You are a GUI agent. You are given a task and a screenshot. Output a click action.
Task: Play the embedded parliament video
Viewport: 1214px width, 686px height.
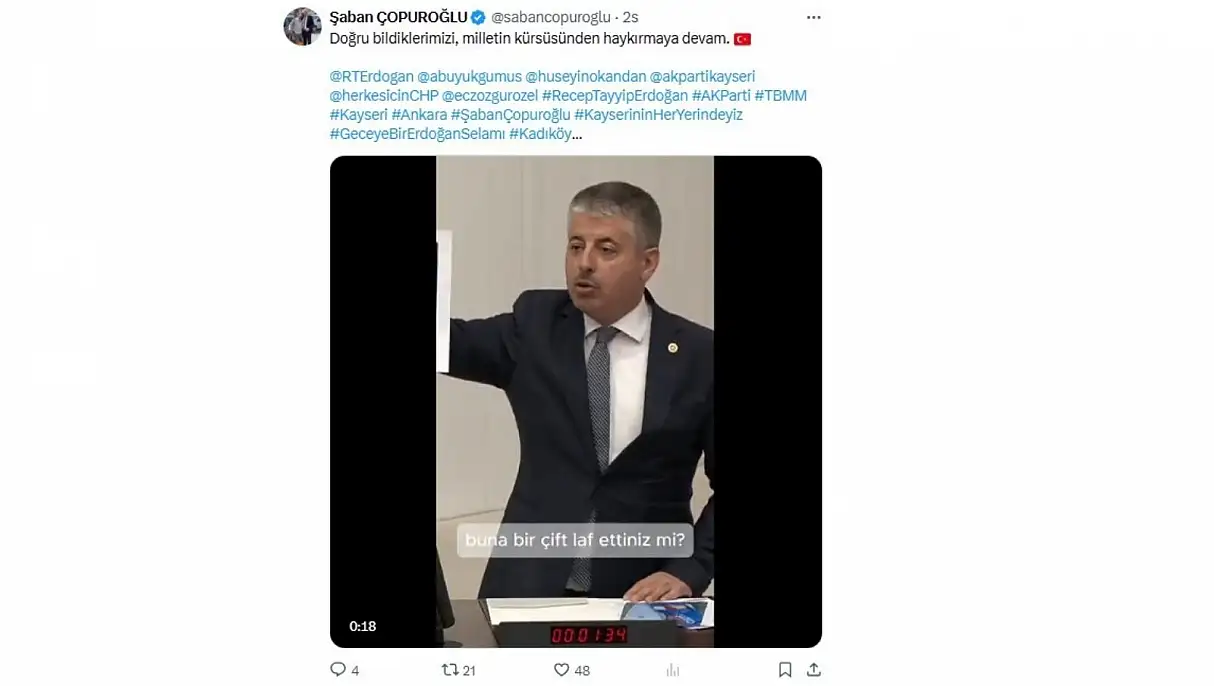(x=575, y=401)
